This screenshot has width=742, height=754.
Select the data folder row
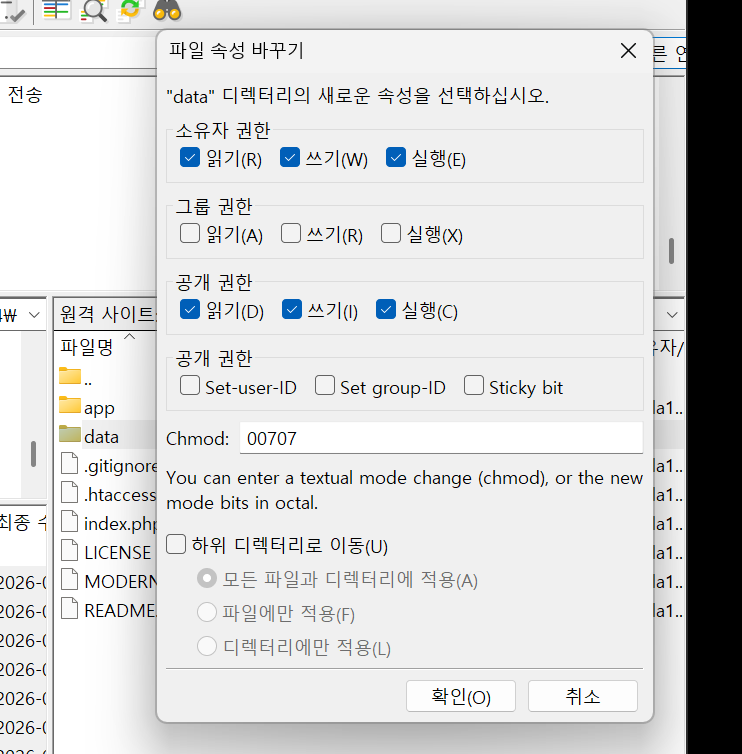point(107,437)
